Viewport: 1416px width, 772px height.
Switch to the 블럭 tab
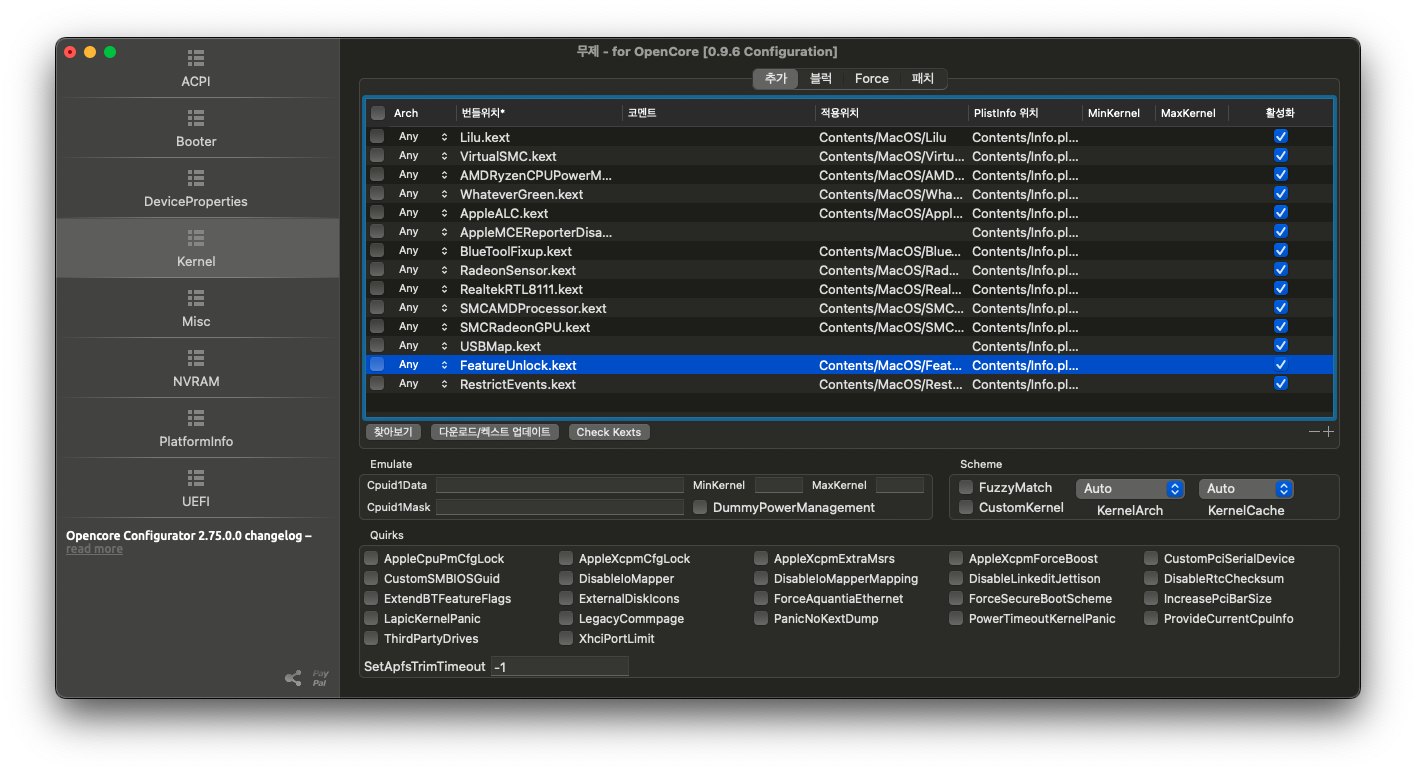pos(820,78)
